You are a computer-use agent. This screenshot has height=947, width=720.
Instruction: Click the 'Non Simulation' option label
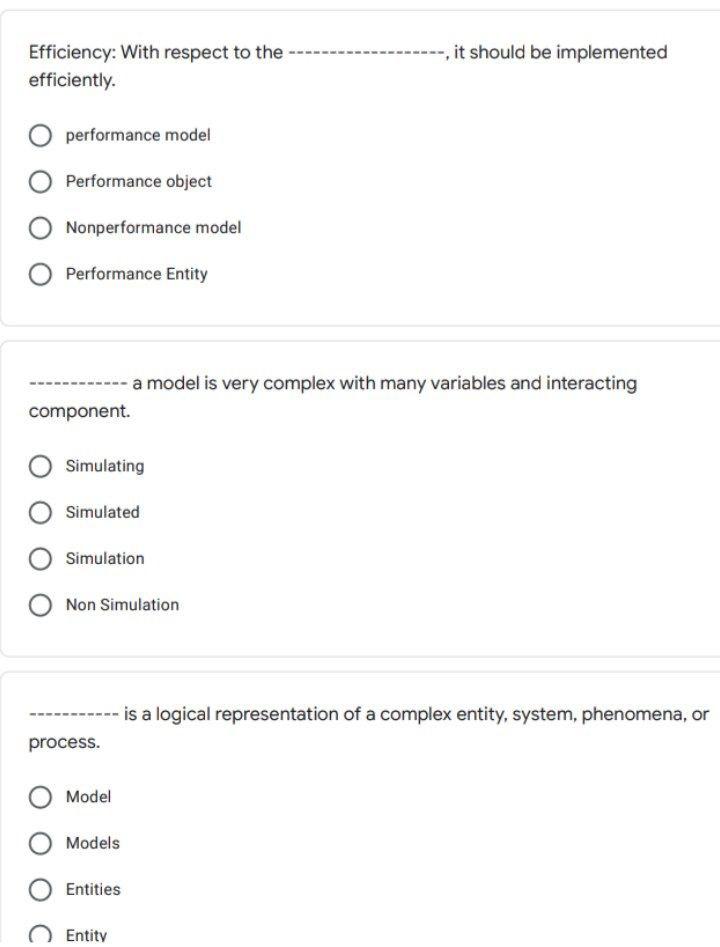point(122,604)
